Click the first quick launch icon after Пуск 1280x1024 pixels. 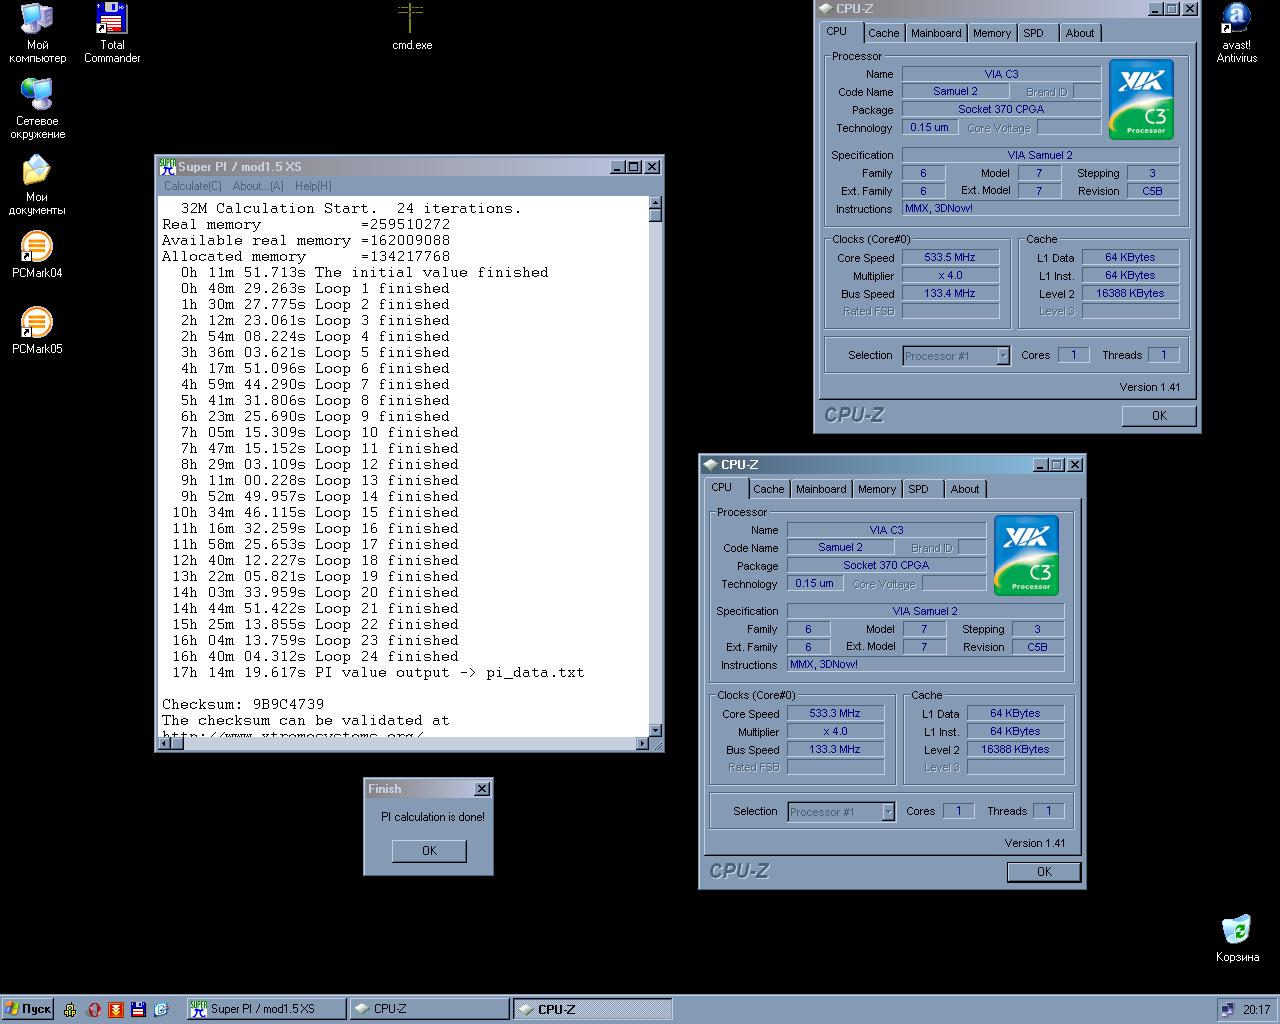(70, 1009)
